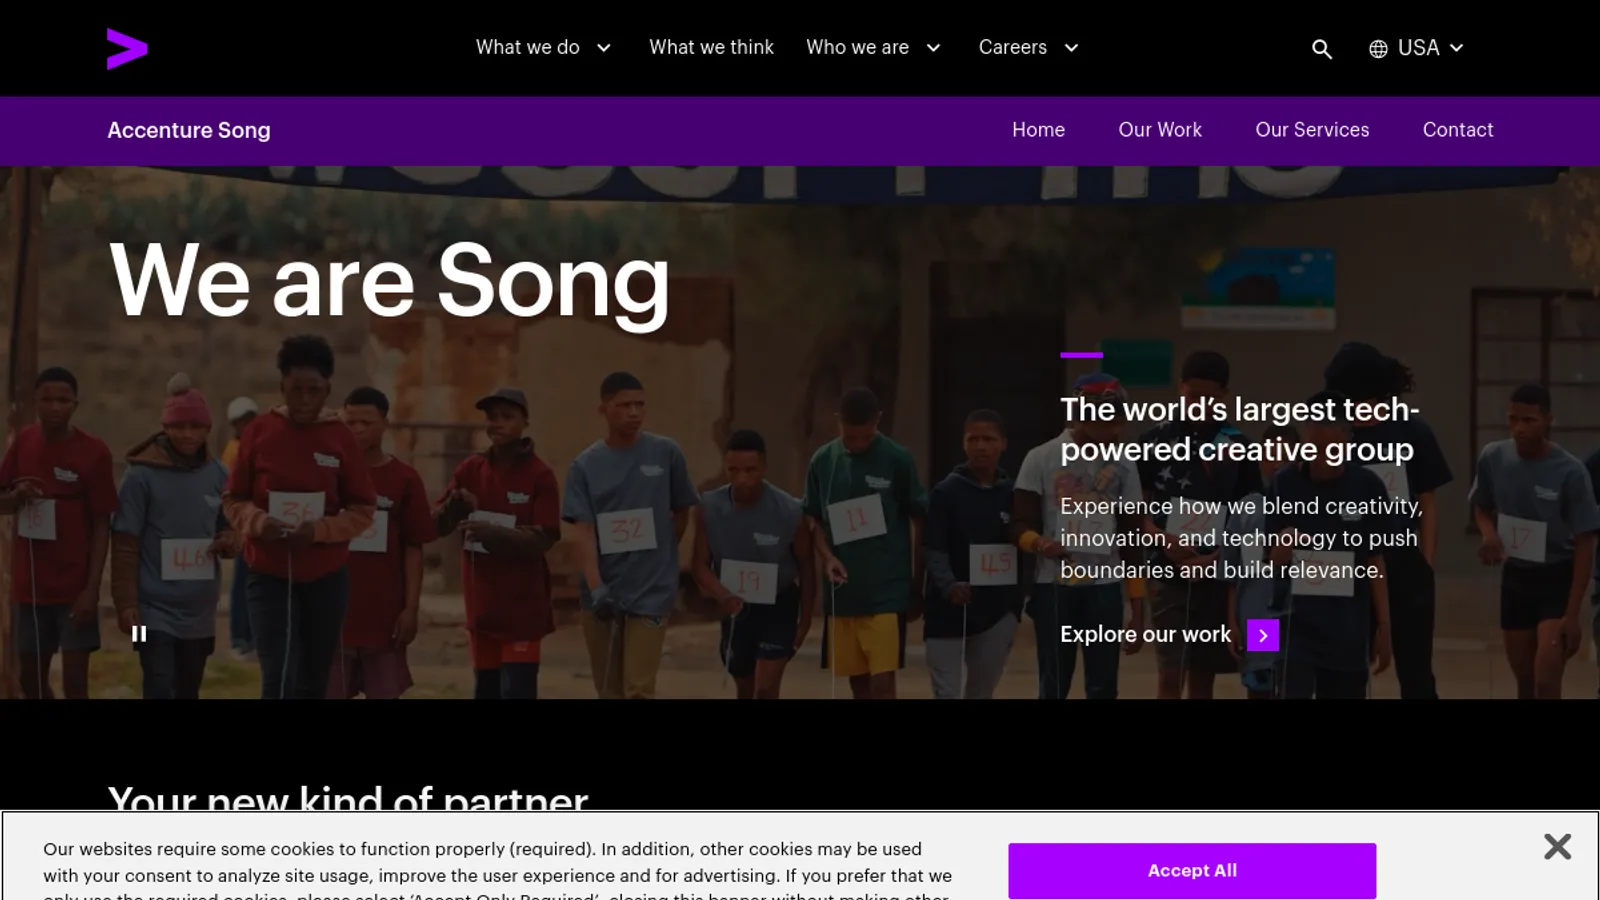Screen dimensions: 1600x900
Task: Open the Contact tab
Action: pyautogui.click(x=1458, y=130)
